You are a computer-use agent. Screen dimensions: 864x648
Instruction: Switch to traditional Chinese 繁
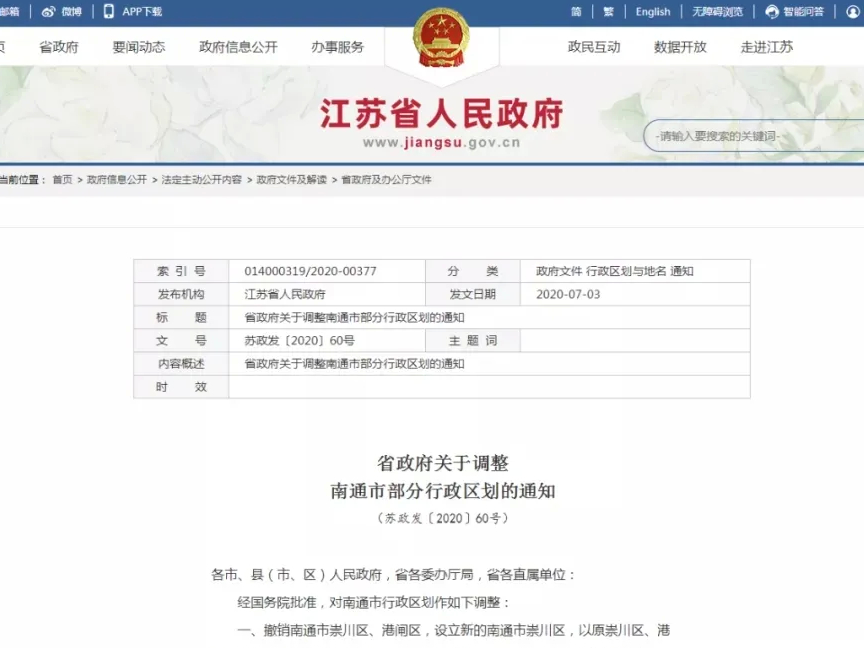tap(609, 12)
